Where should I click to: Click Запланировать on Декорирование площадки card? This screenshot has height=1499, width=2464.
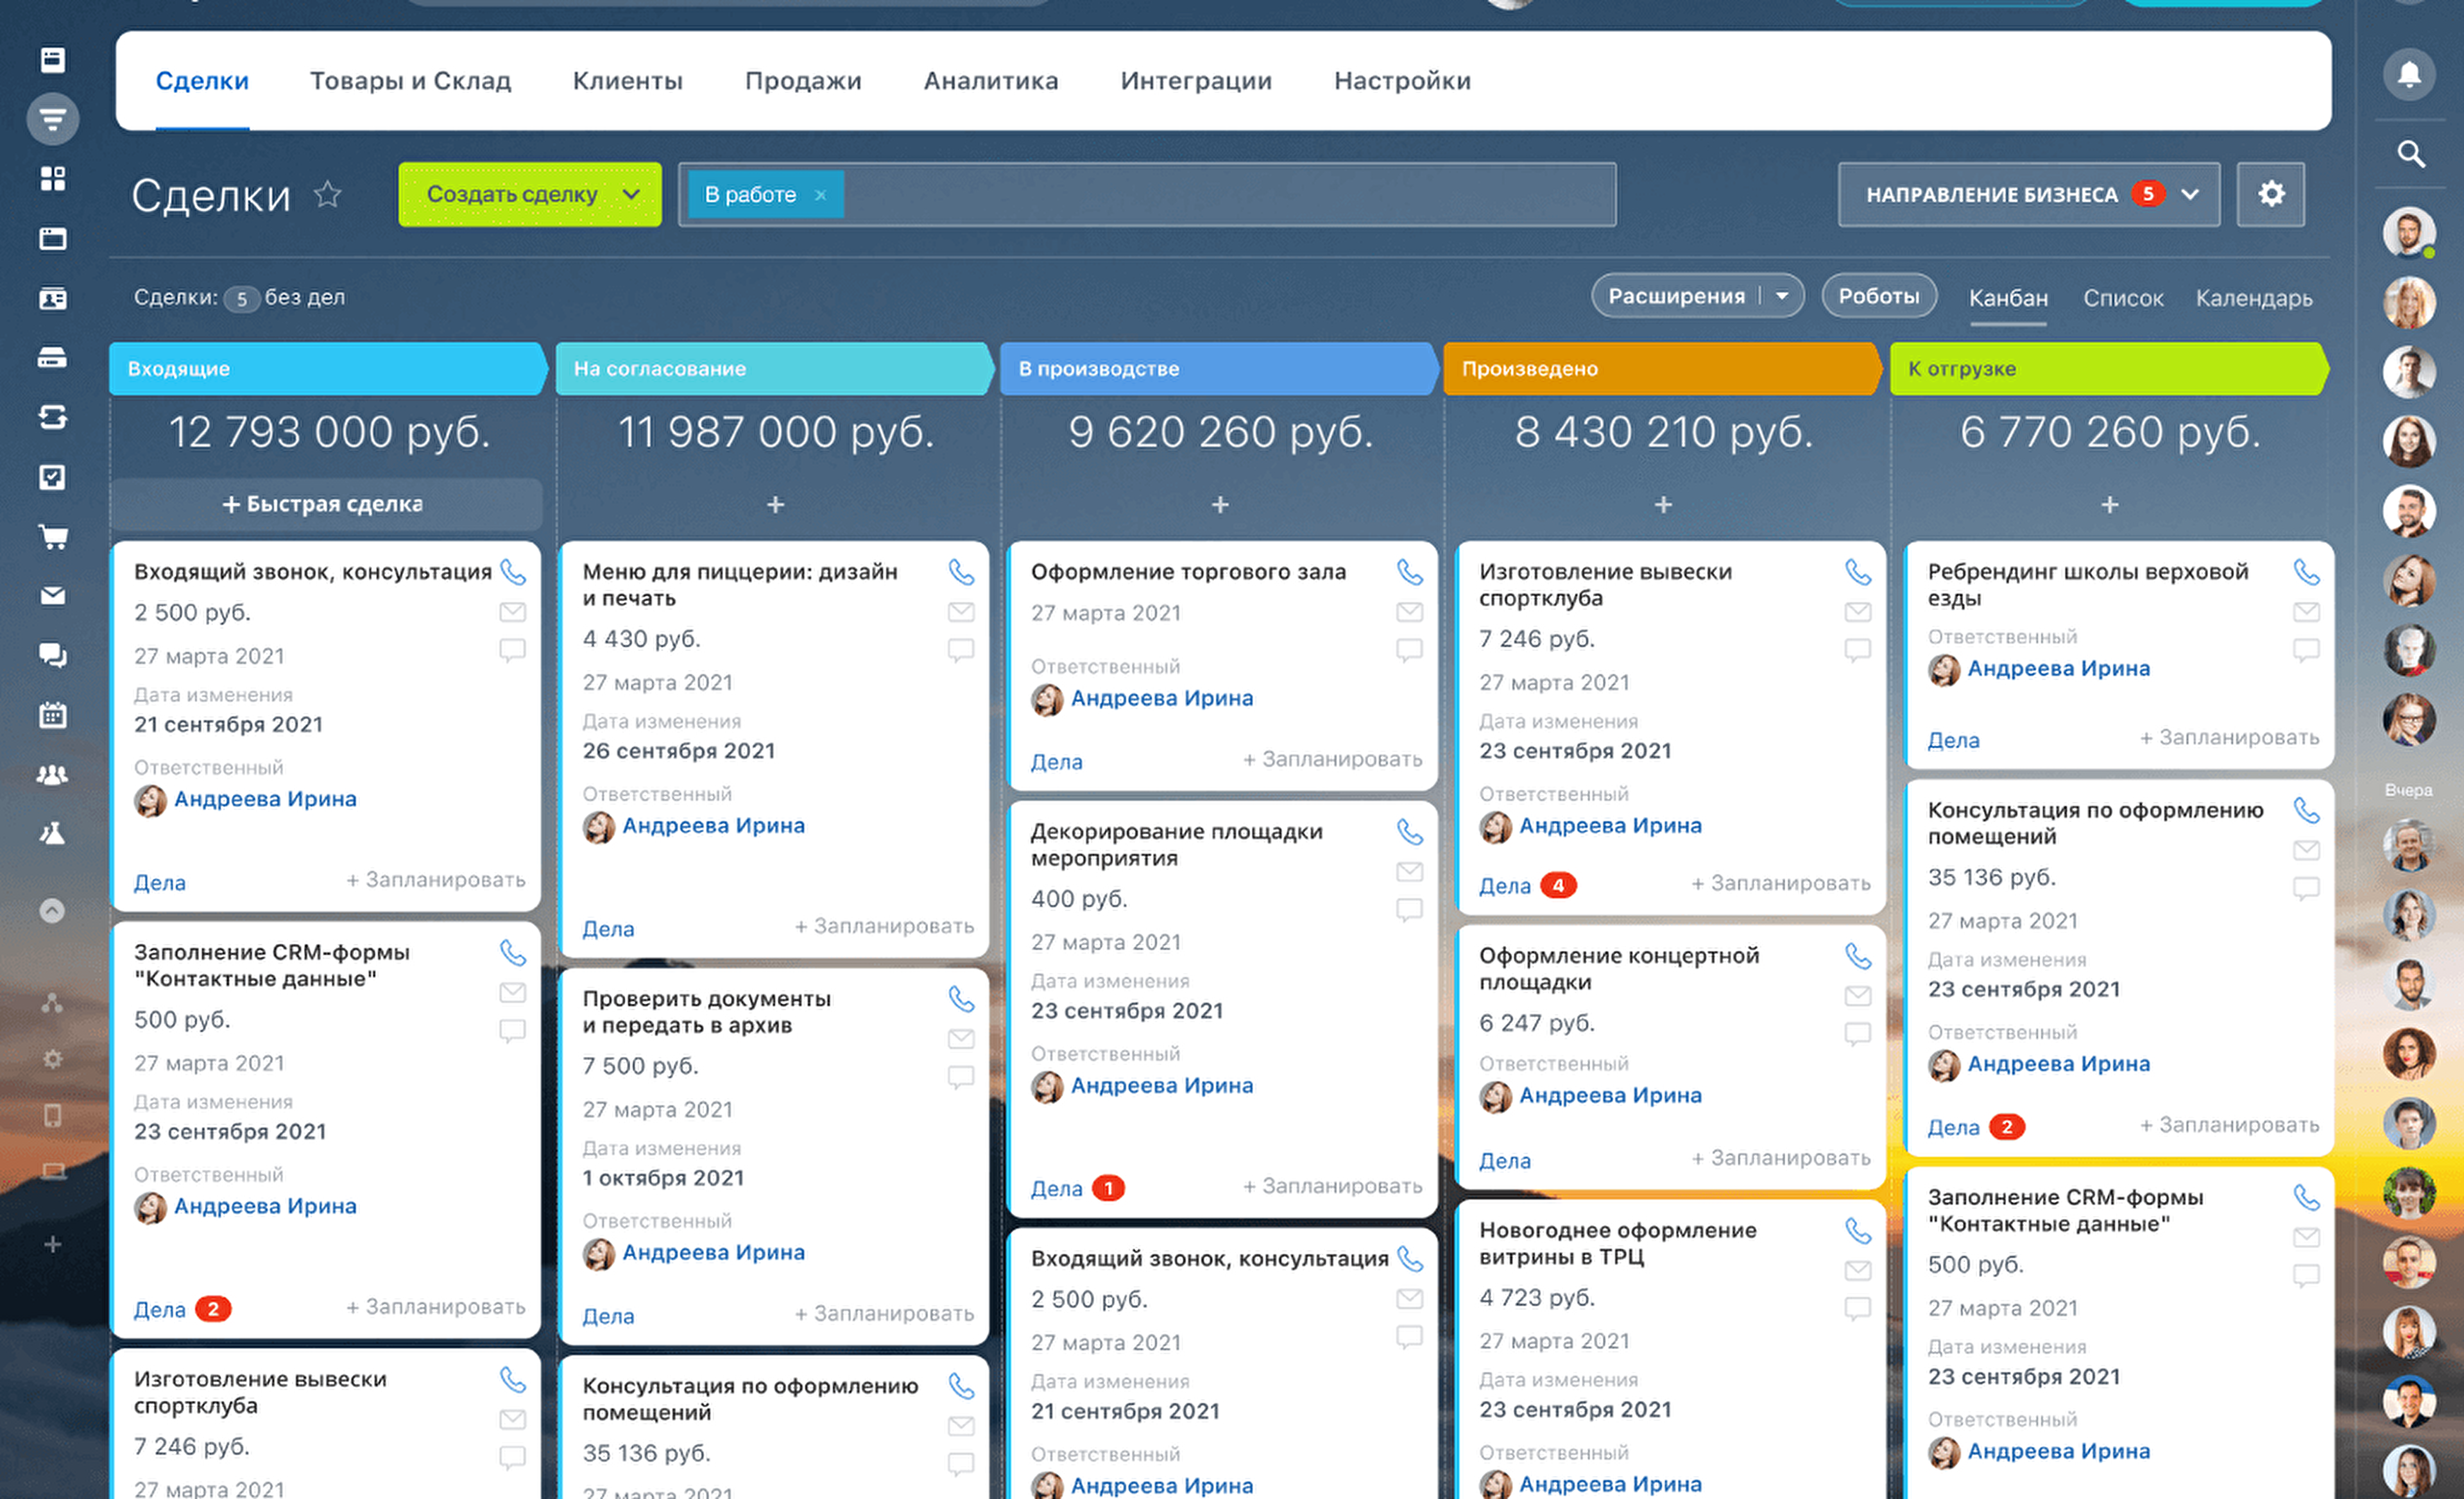pyautogui.click(x=1332, y=1186)
